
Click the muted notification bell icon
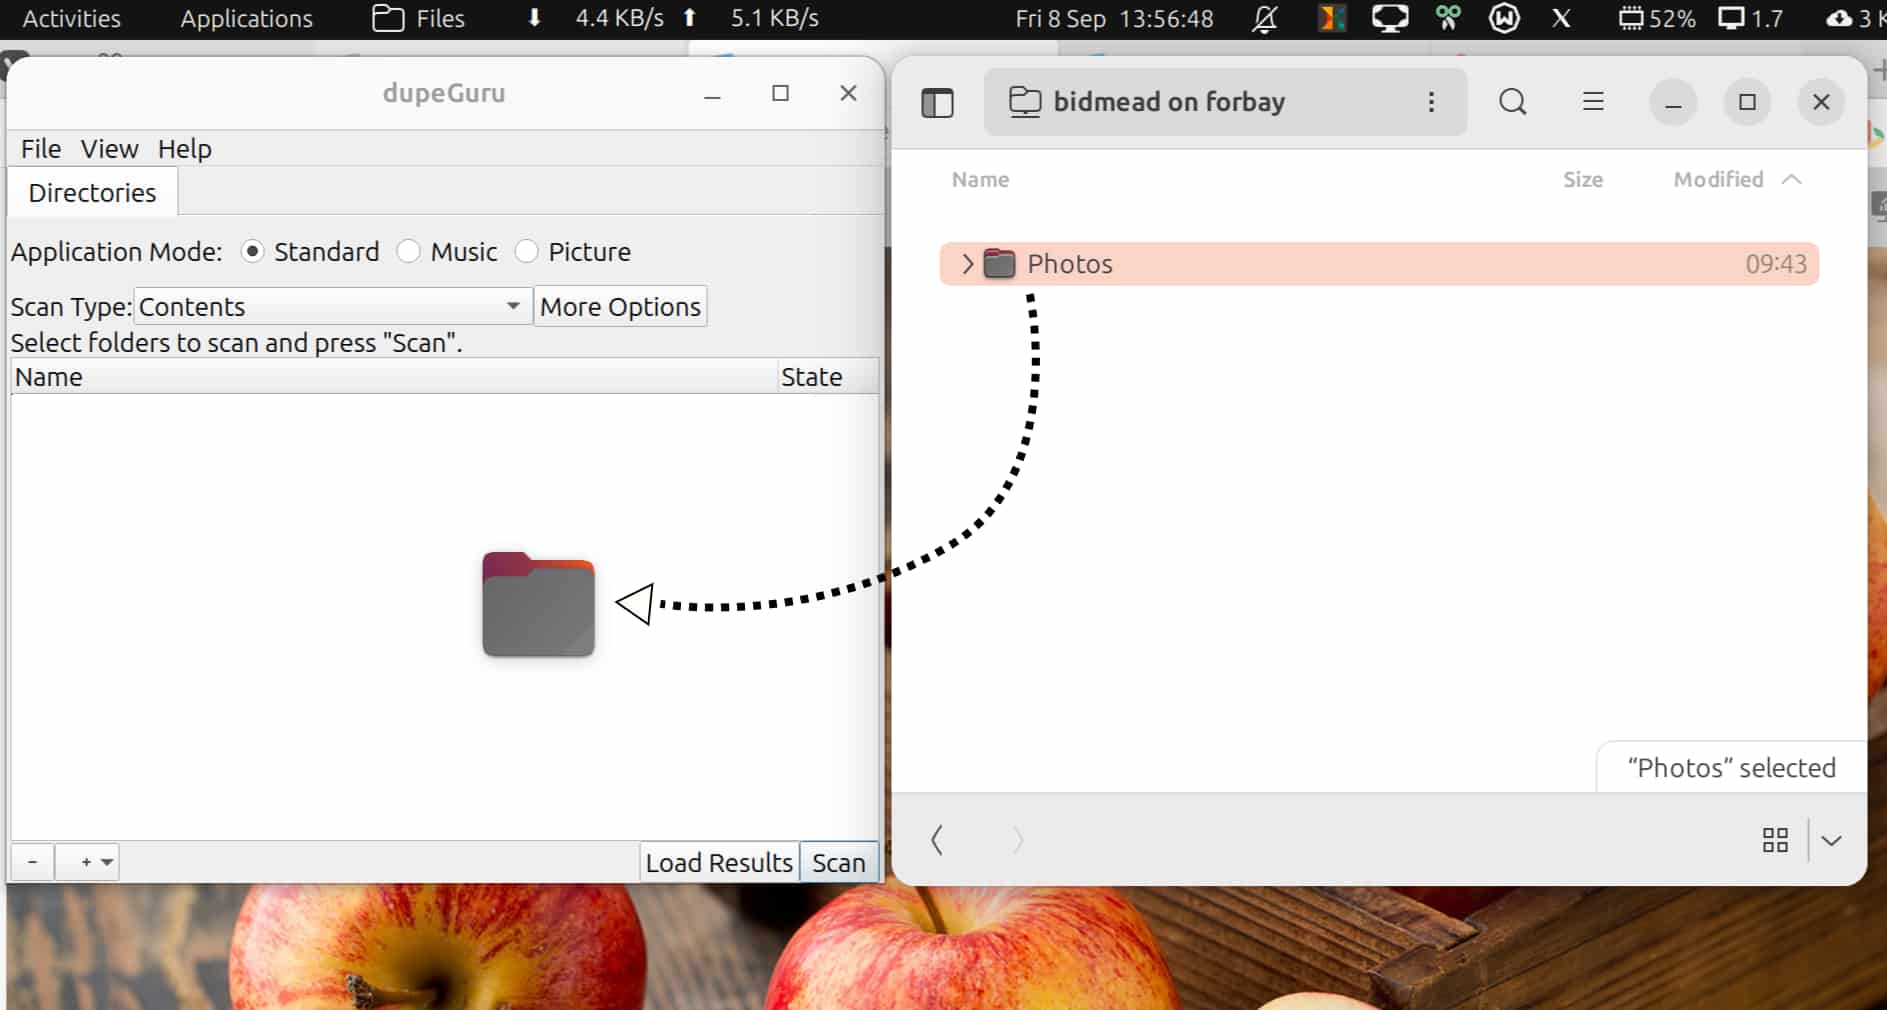(1265, 19)
